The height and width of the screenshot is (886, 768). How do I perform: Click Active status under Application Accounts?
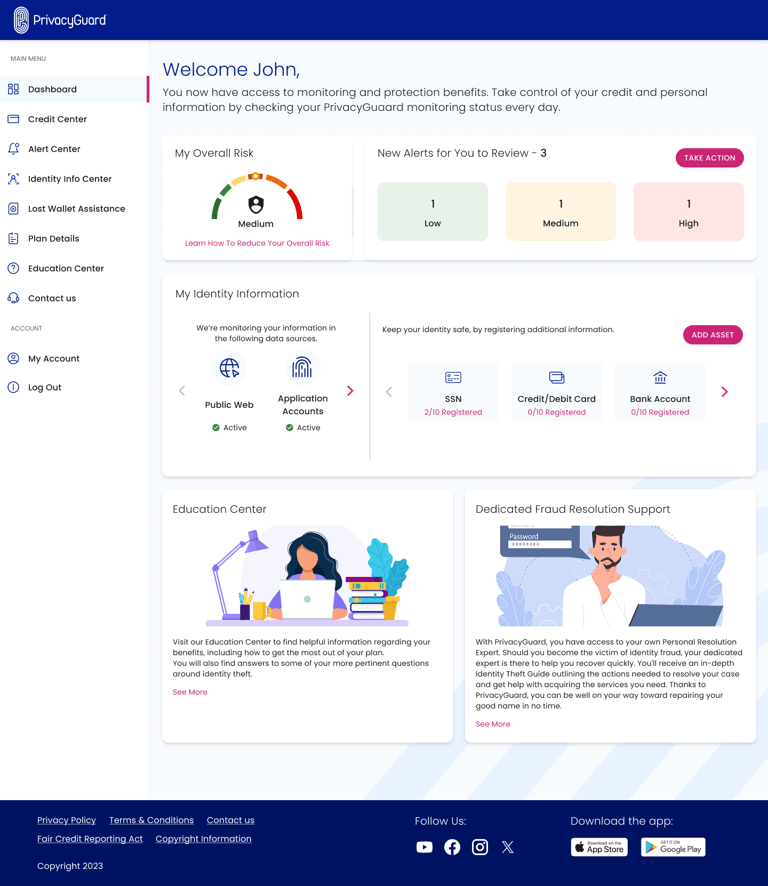click(x=303, y=428)
